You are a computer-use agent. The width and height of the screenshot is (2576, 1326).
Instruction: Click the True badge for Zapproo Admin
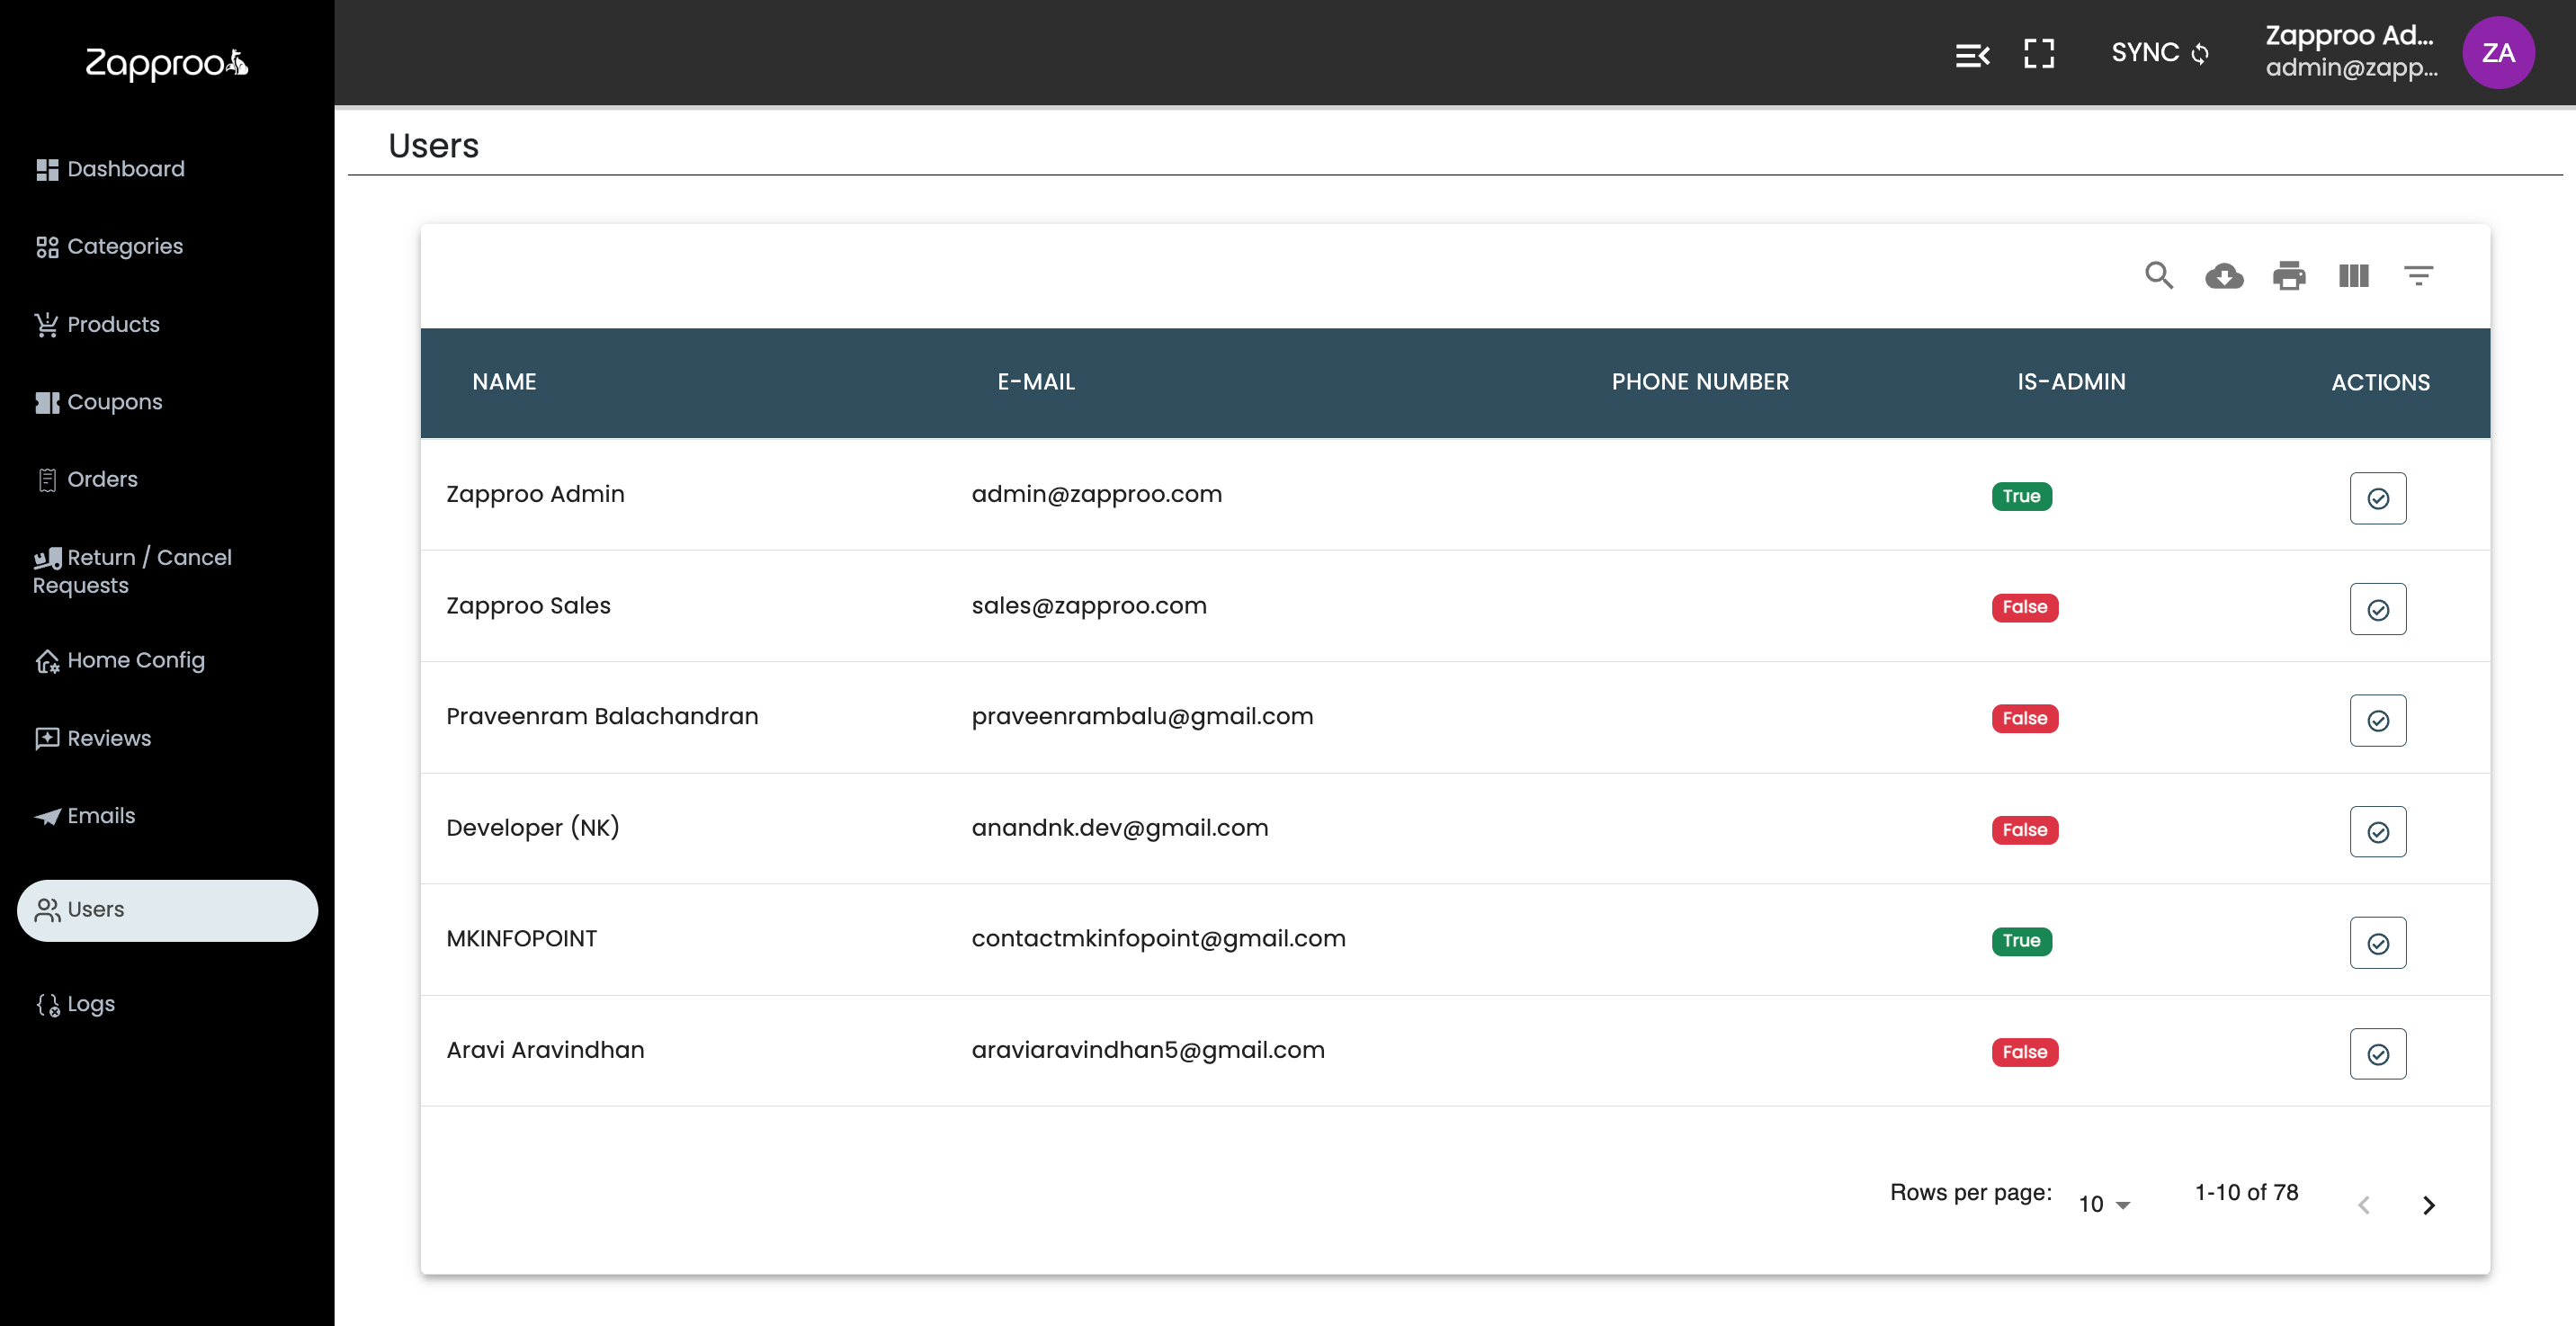click(2020, 496)
